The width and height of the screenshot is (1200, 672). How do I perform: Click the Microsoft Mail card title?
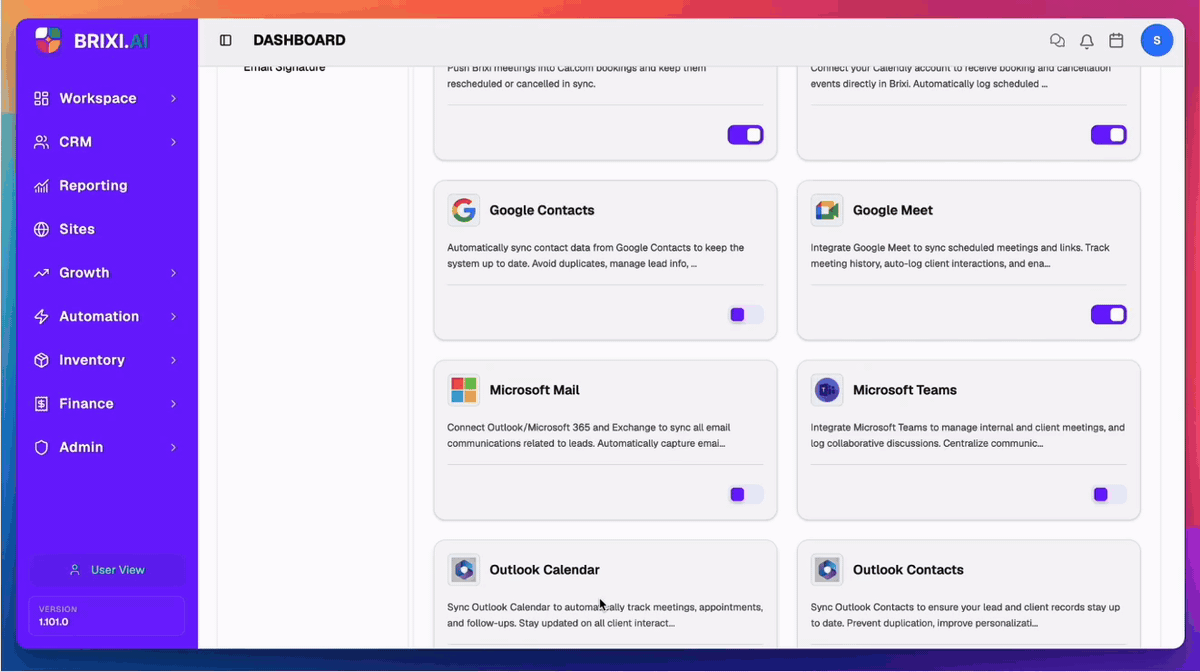534,390
